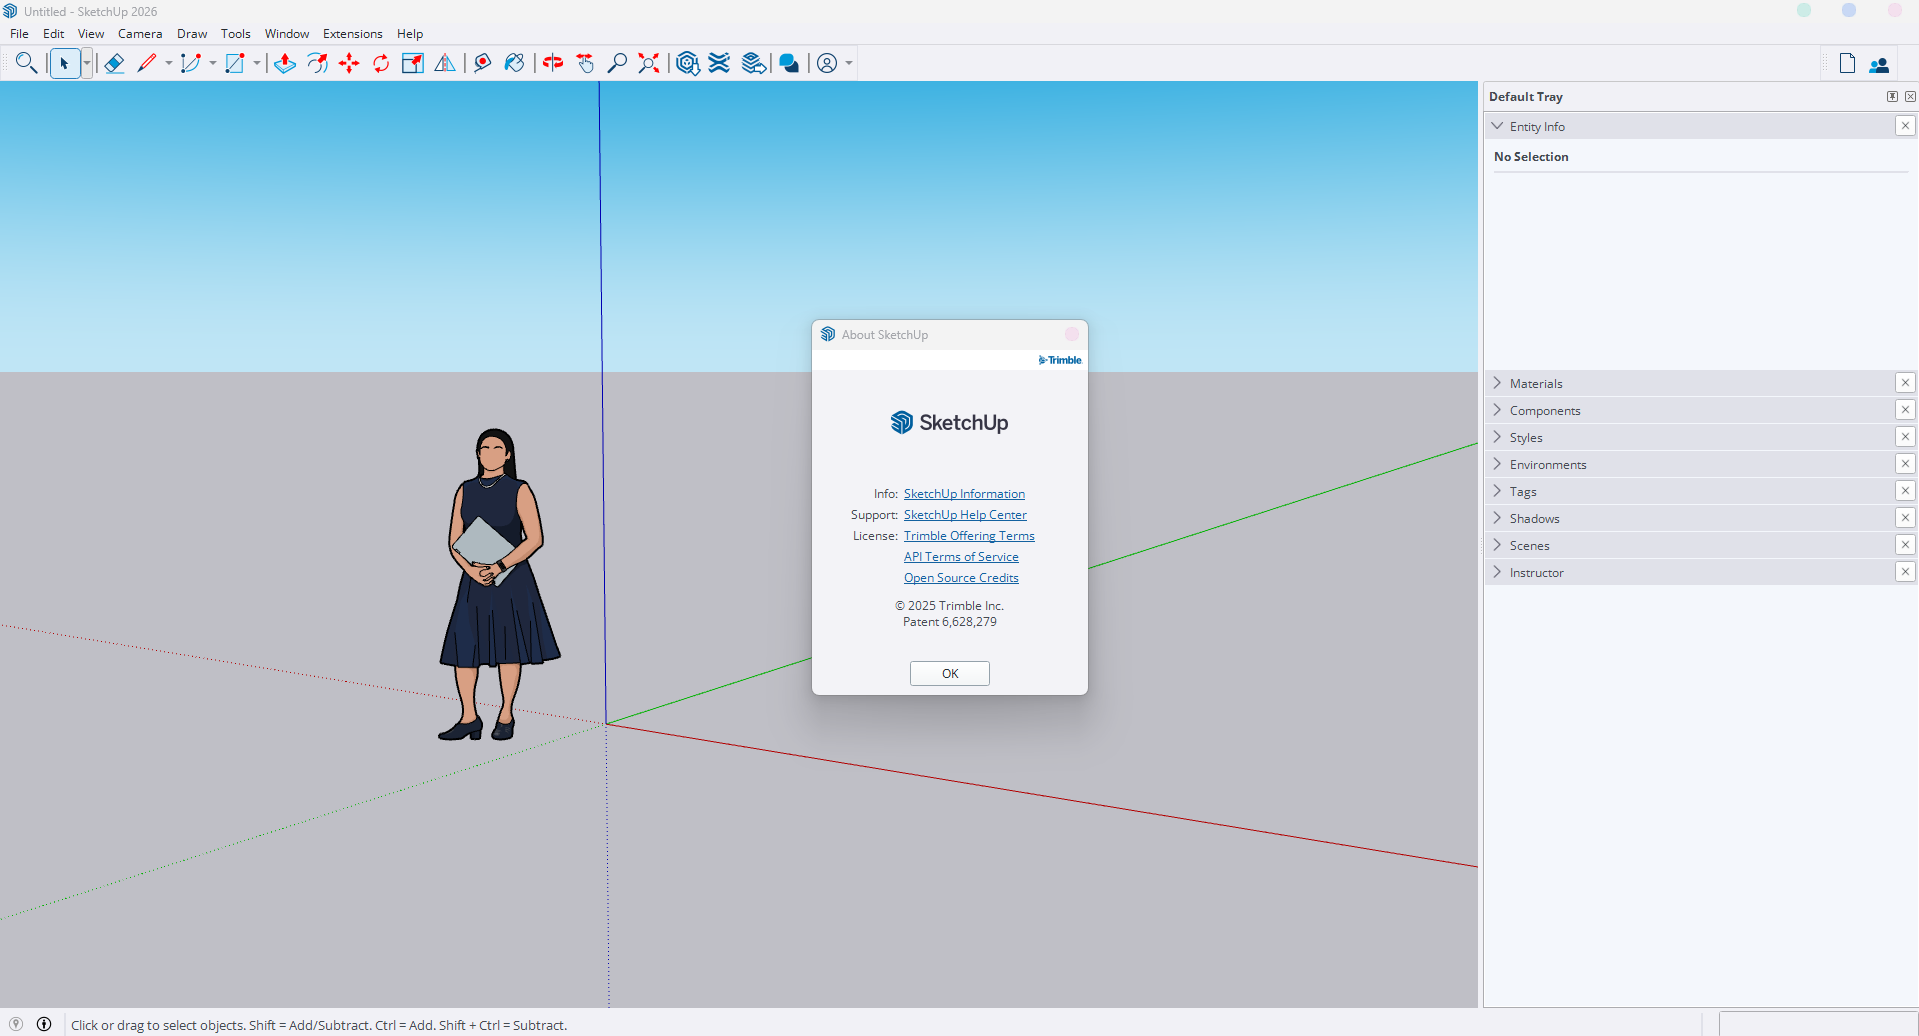The height and width of the screenshot is (1036, 1919).
Task: Select the Rotate tool
Action: [381, 64]
